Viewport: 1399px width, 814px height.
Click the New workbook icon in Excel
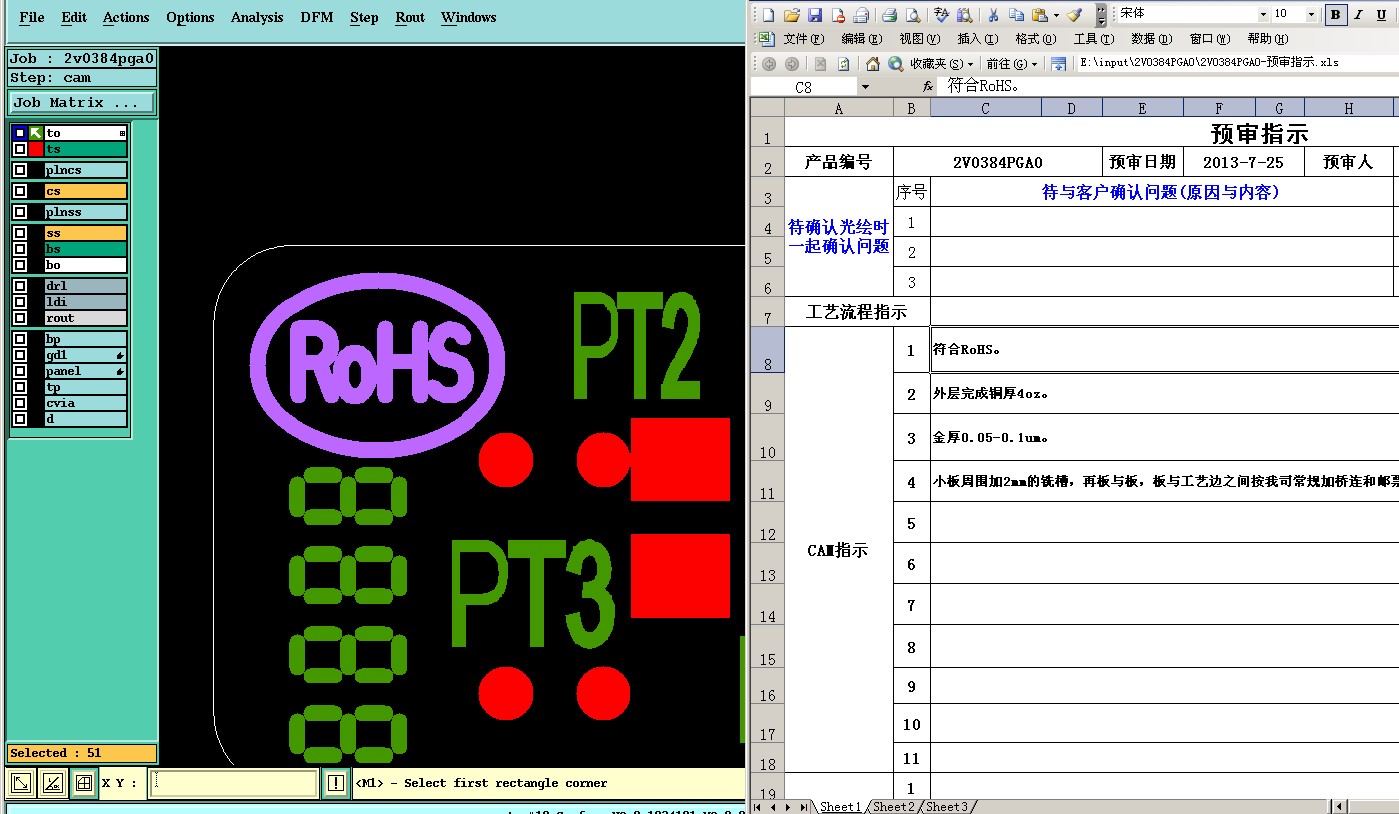[768, 14]
